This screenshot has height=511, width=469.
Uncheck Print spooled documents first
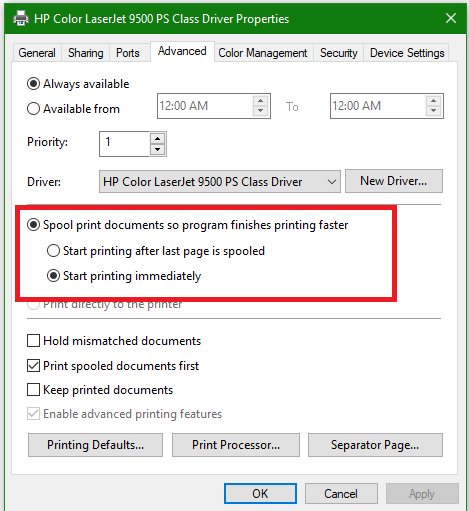coord(33,366)
